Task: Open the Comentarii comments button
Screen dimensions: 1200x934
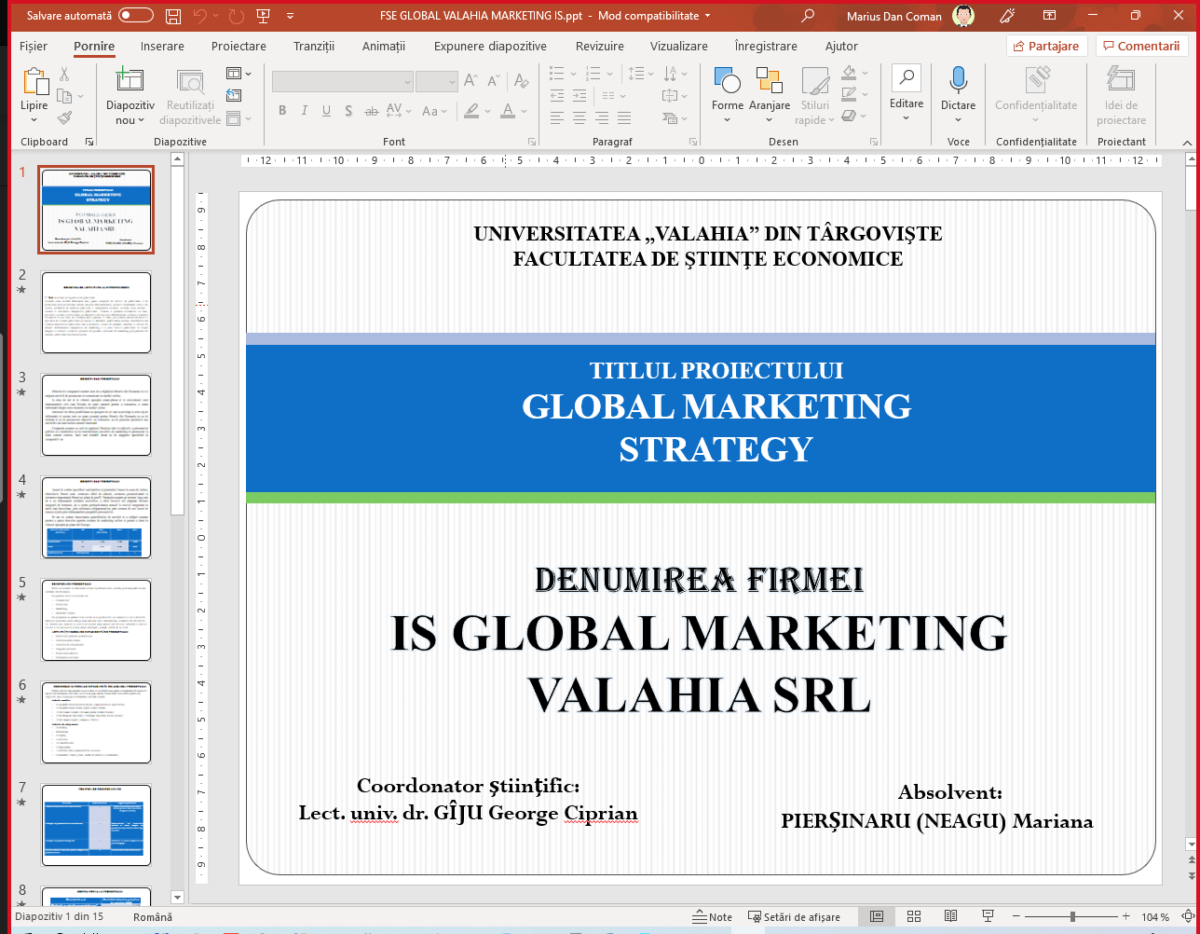Action: 1141,46
